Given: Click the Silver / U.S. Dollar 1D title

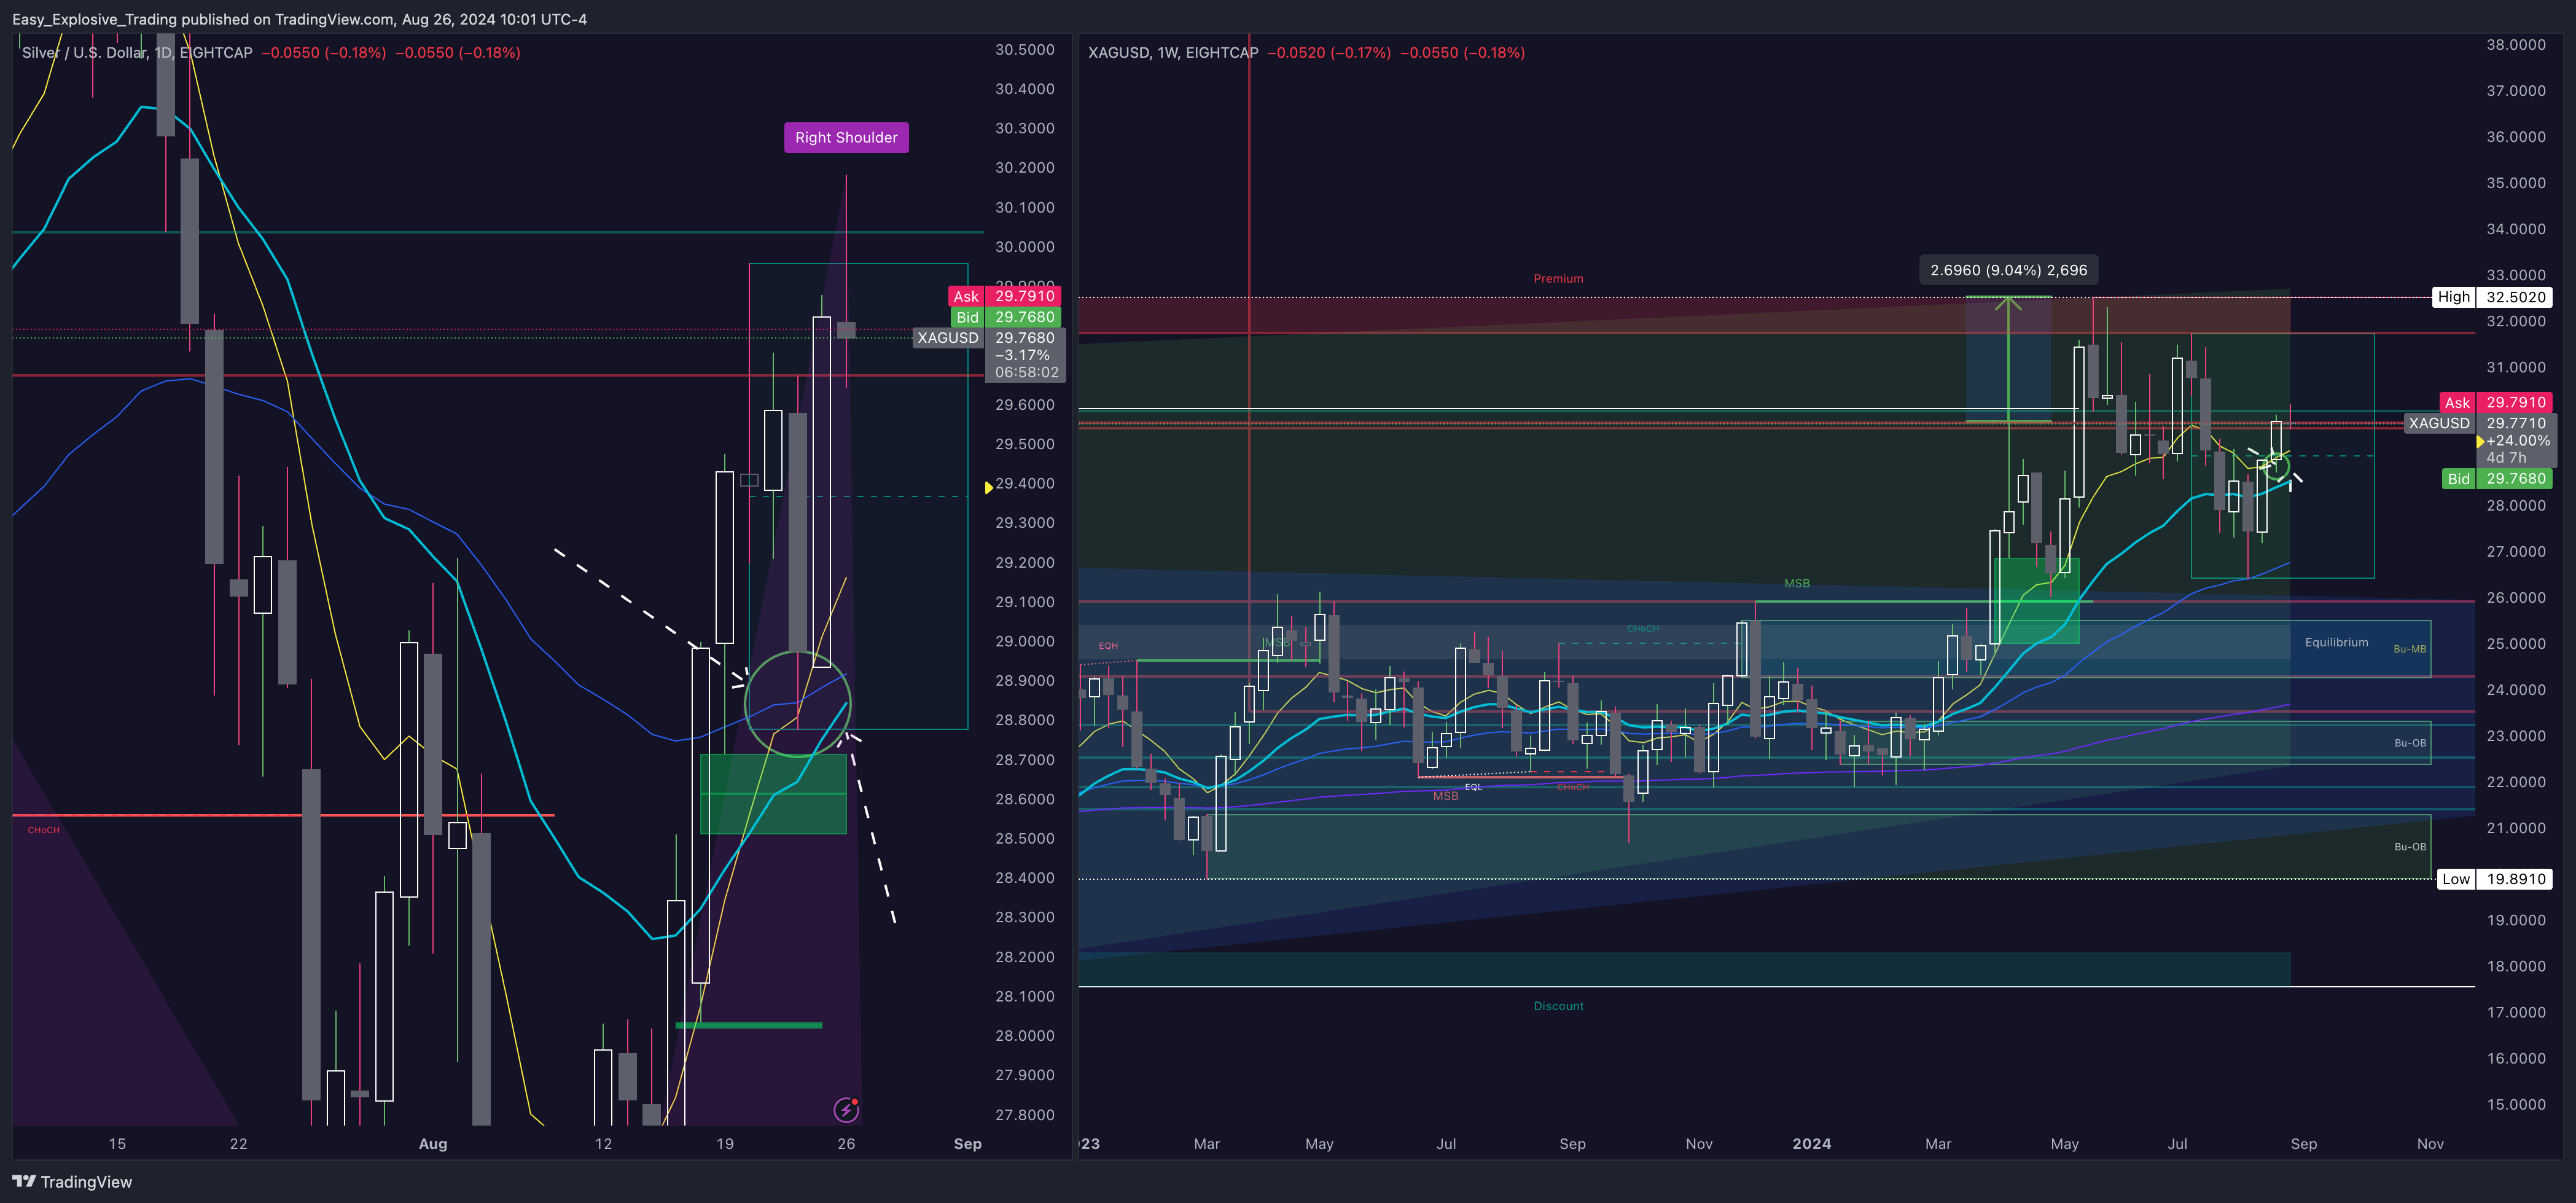Looking at the screenshot, I should click(137, 53).
